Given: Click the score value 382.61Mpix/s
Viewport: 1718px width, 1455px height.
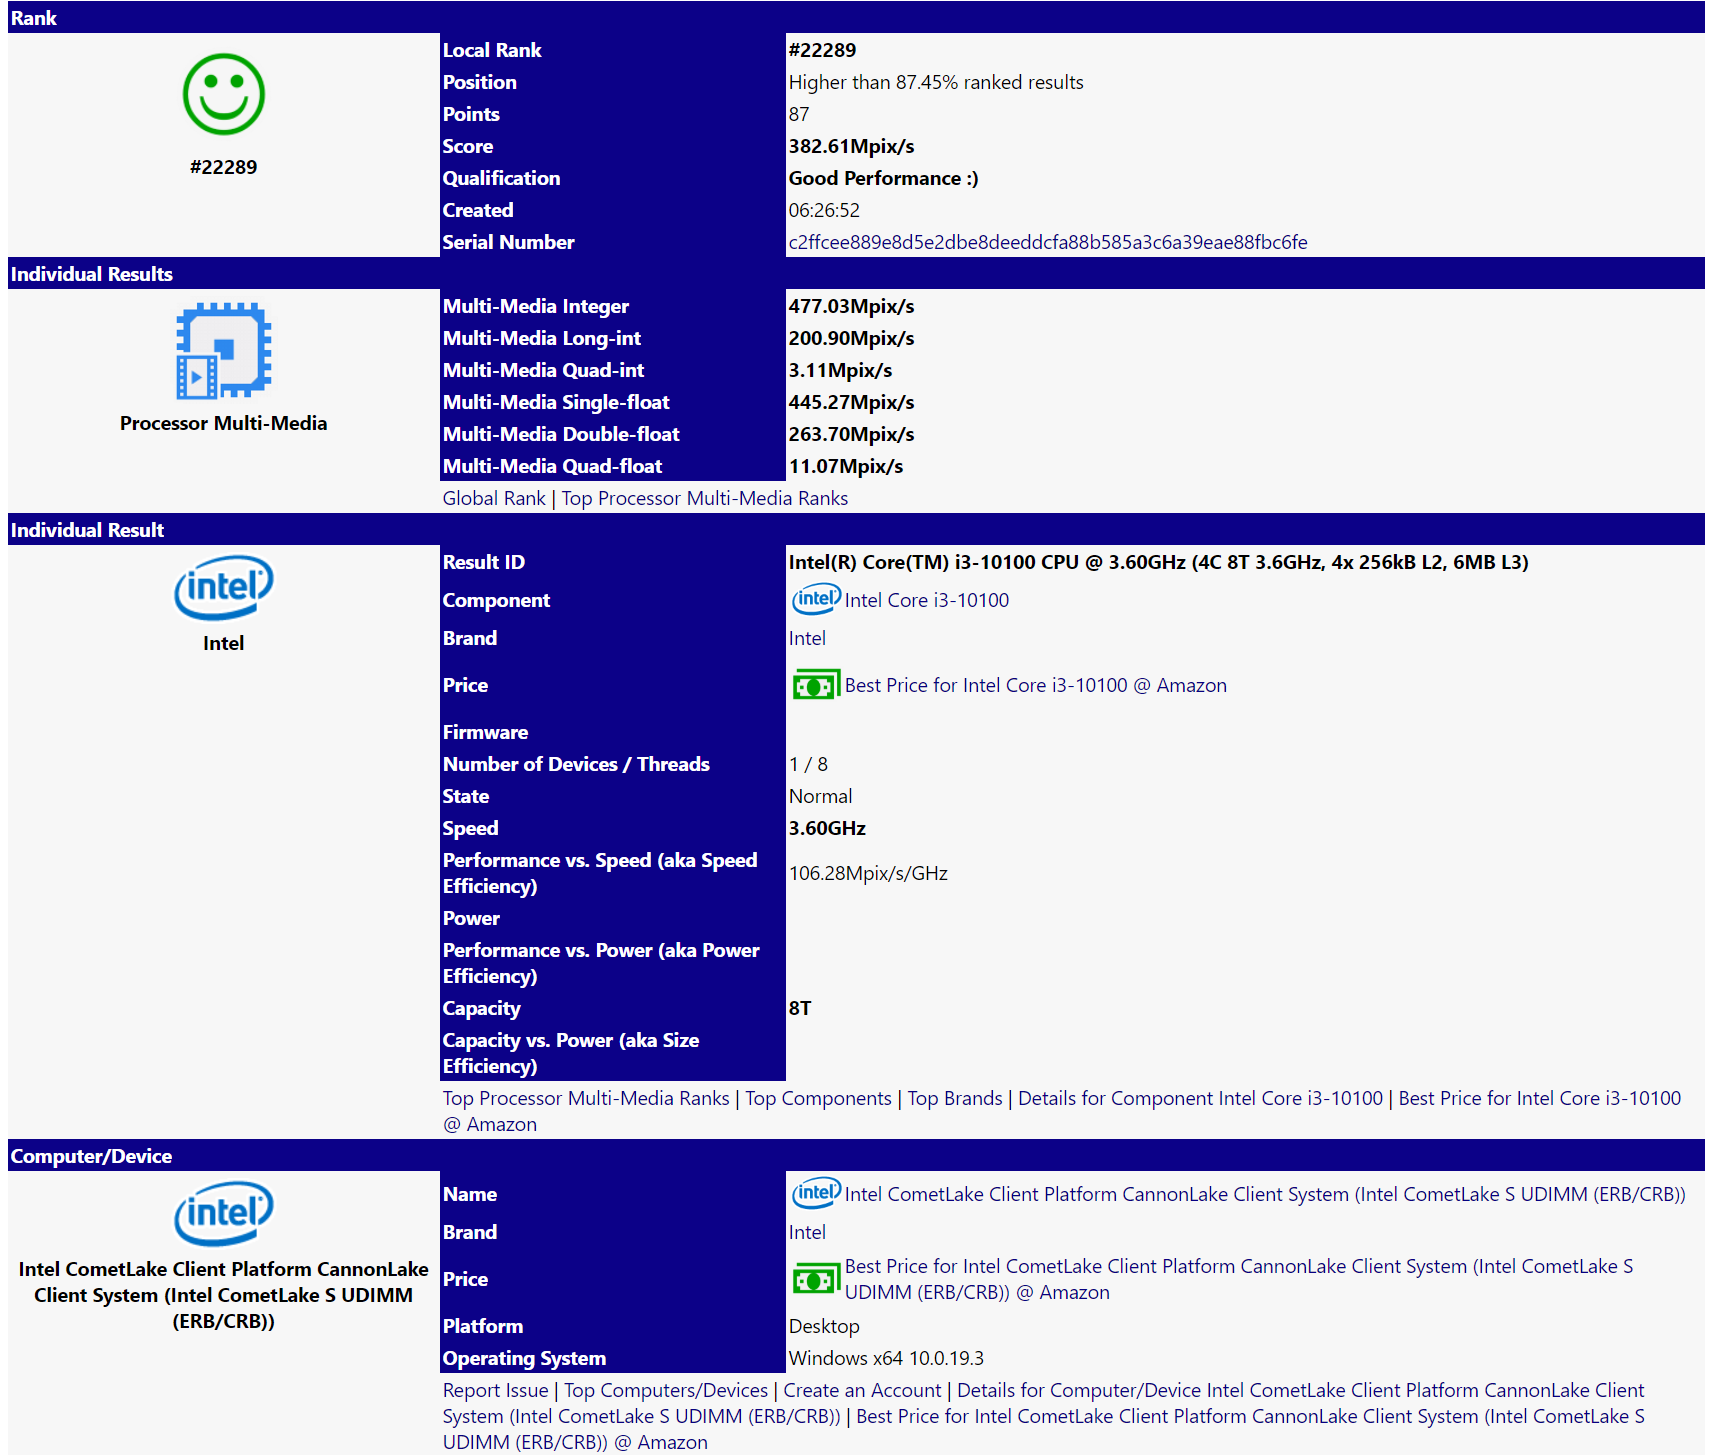Looking at the screenshot, I should (x=851, y=146).
